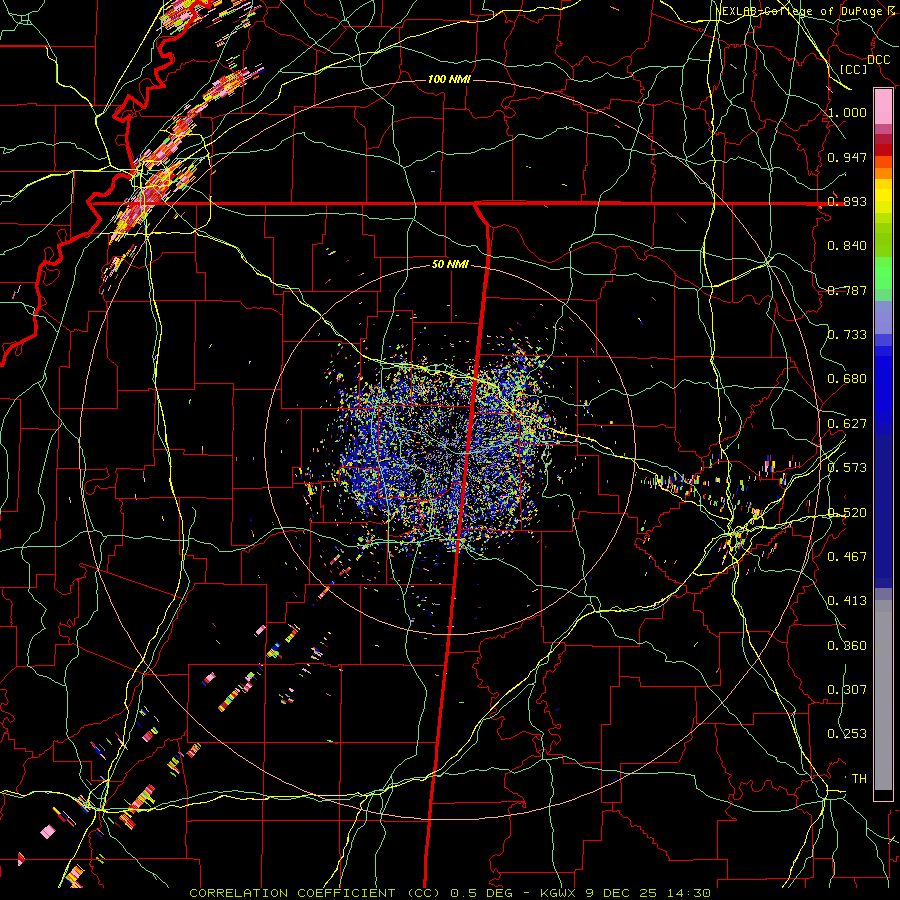Pick the bright green band of the color bar
Screen dimensions: 900x900
(x=883, y=273)
